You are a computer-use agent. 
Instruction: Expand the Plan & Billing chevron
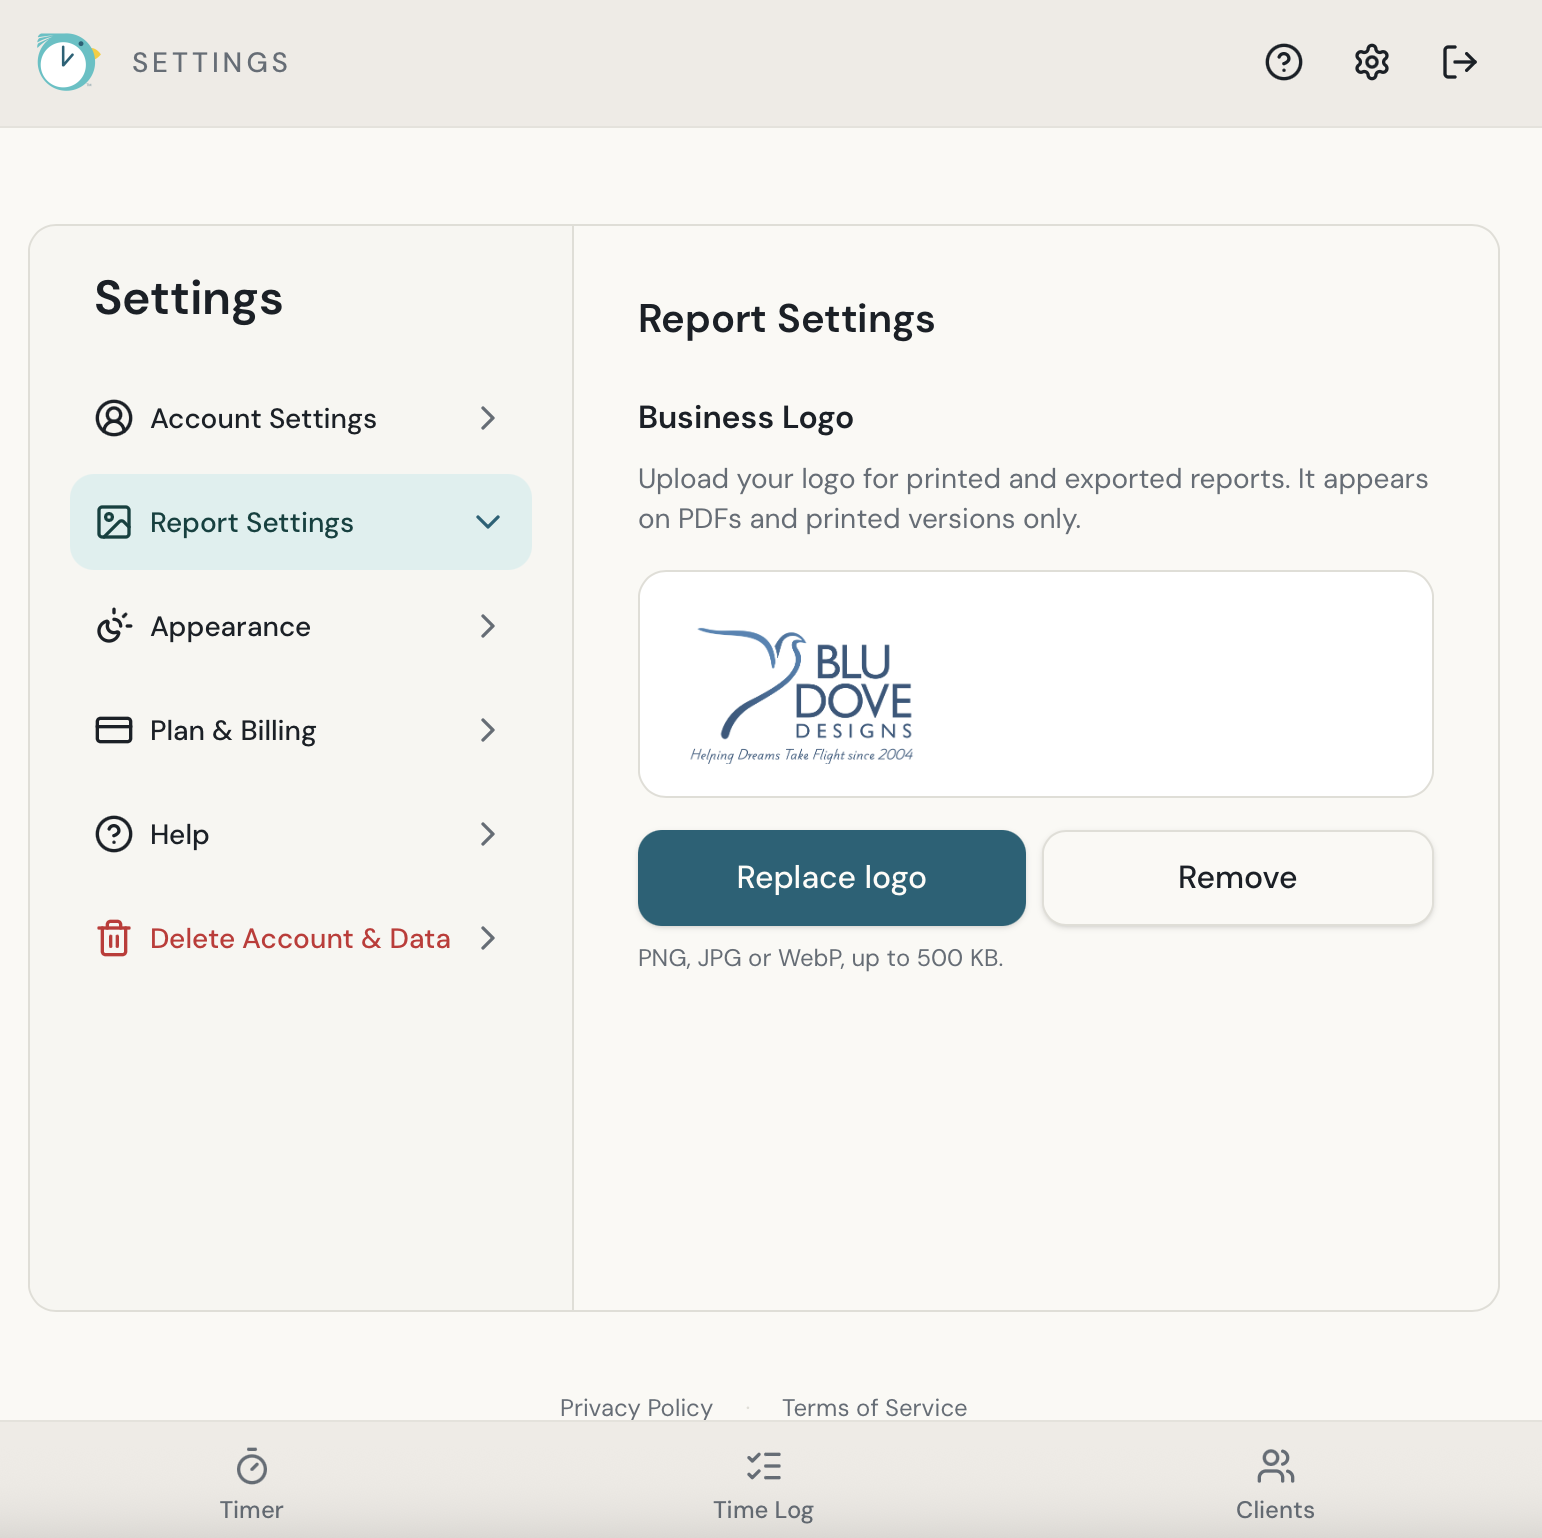click(488, 730)
